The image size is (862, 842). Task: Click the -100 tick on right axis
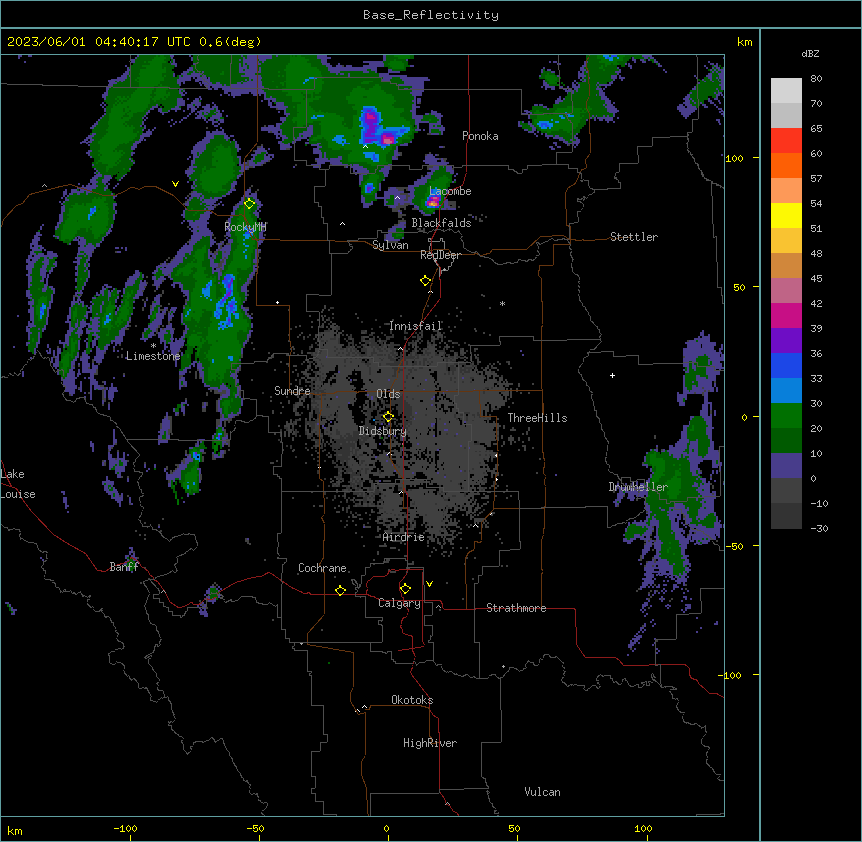pos(730,675)
